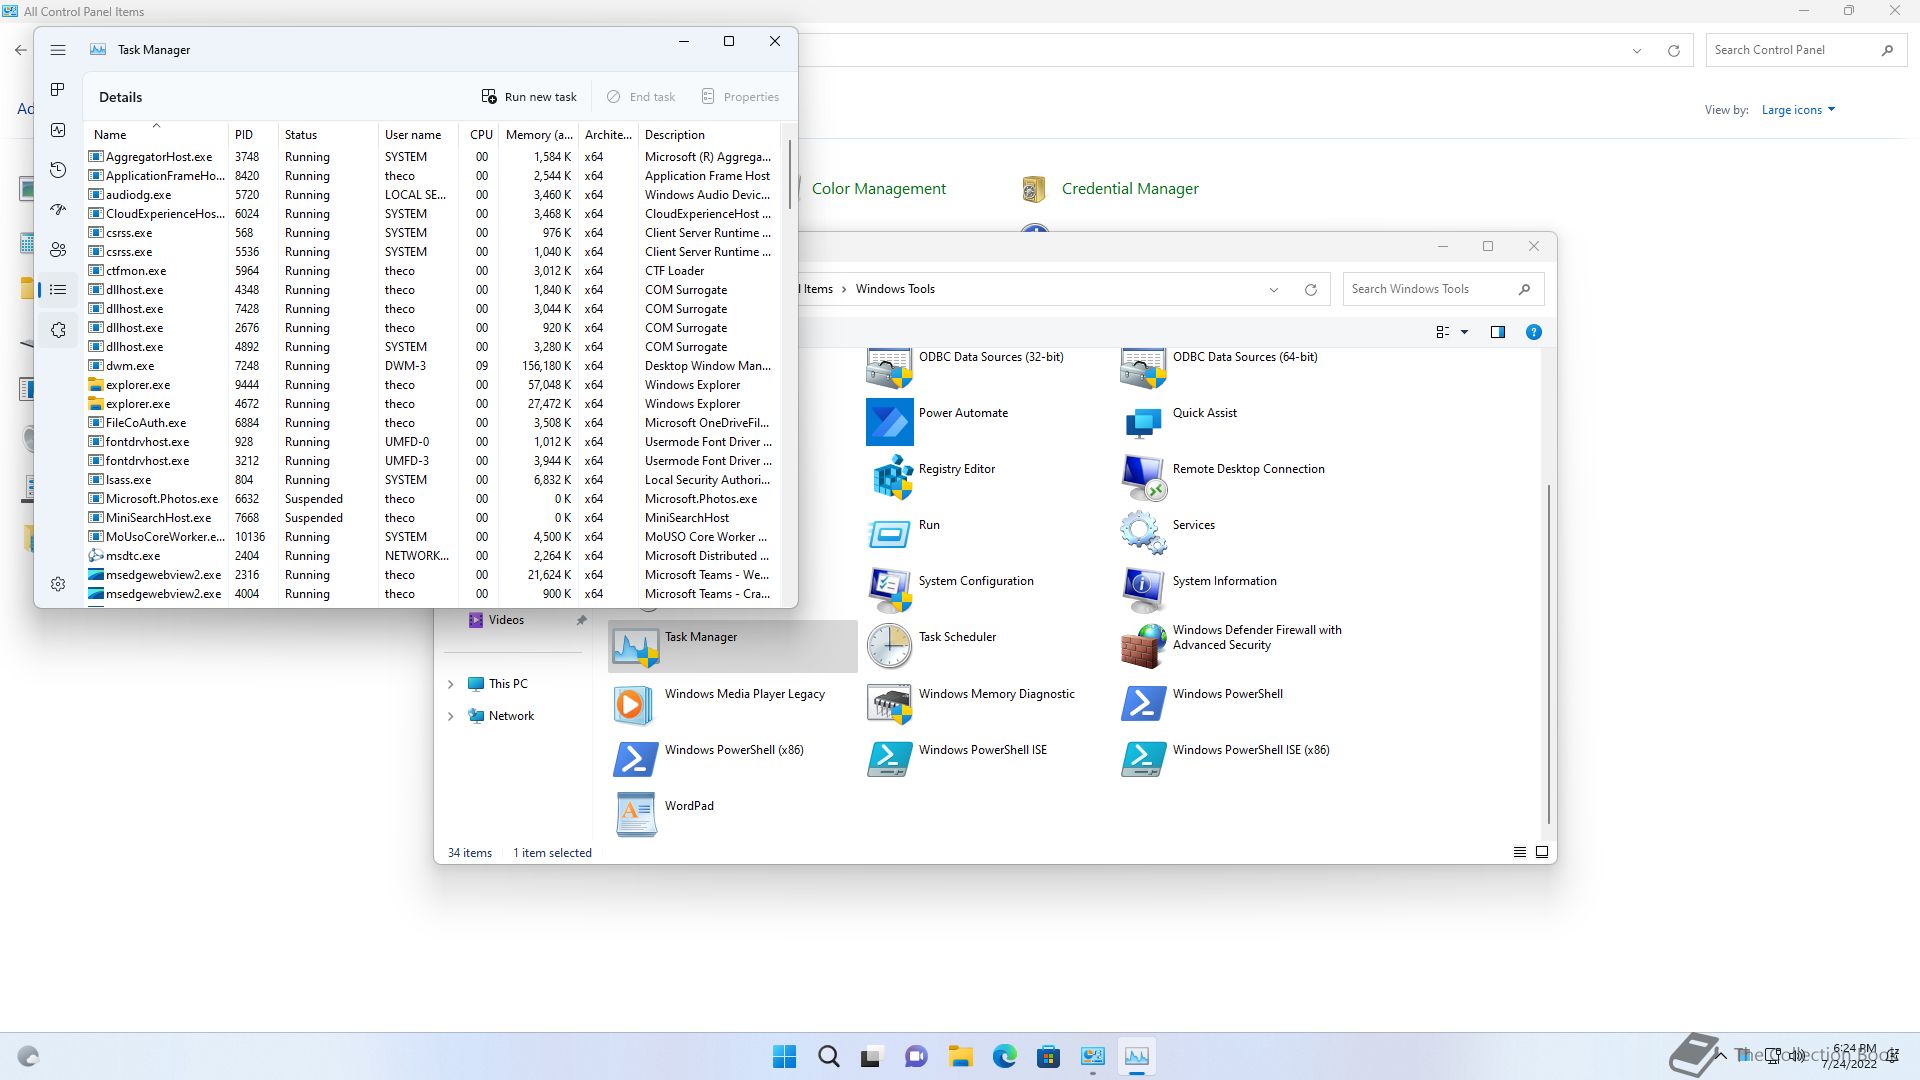Open Start menu from taskbar
The width and height of the screenshot is (1920, 1080).
785,1056
